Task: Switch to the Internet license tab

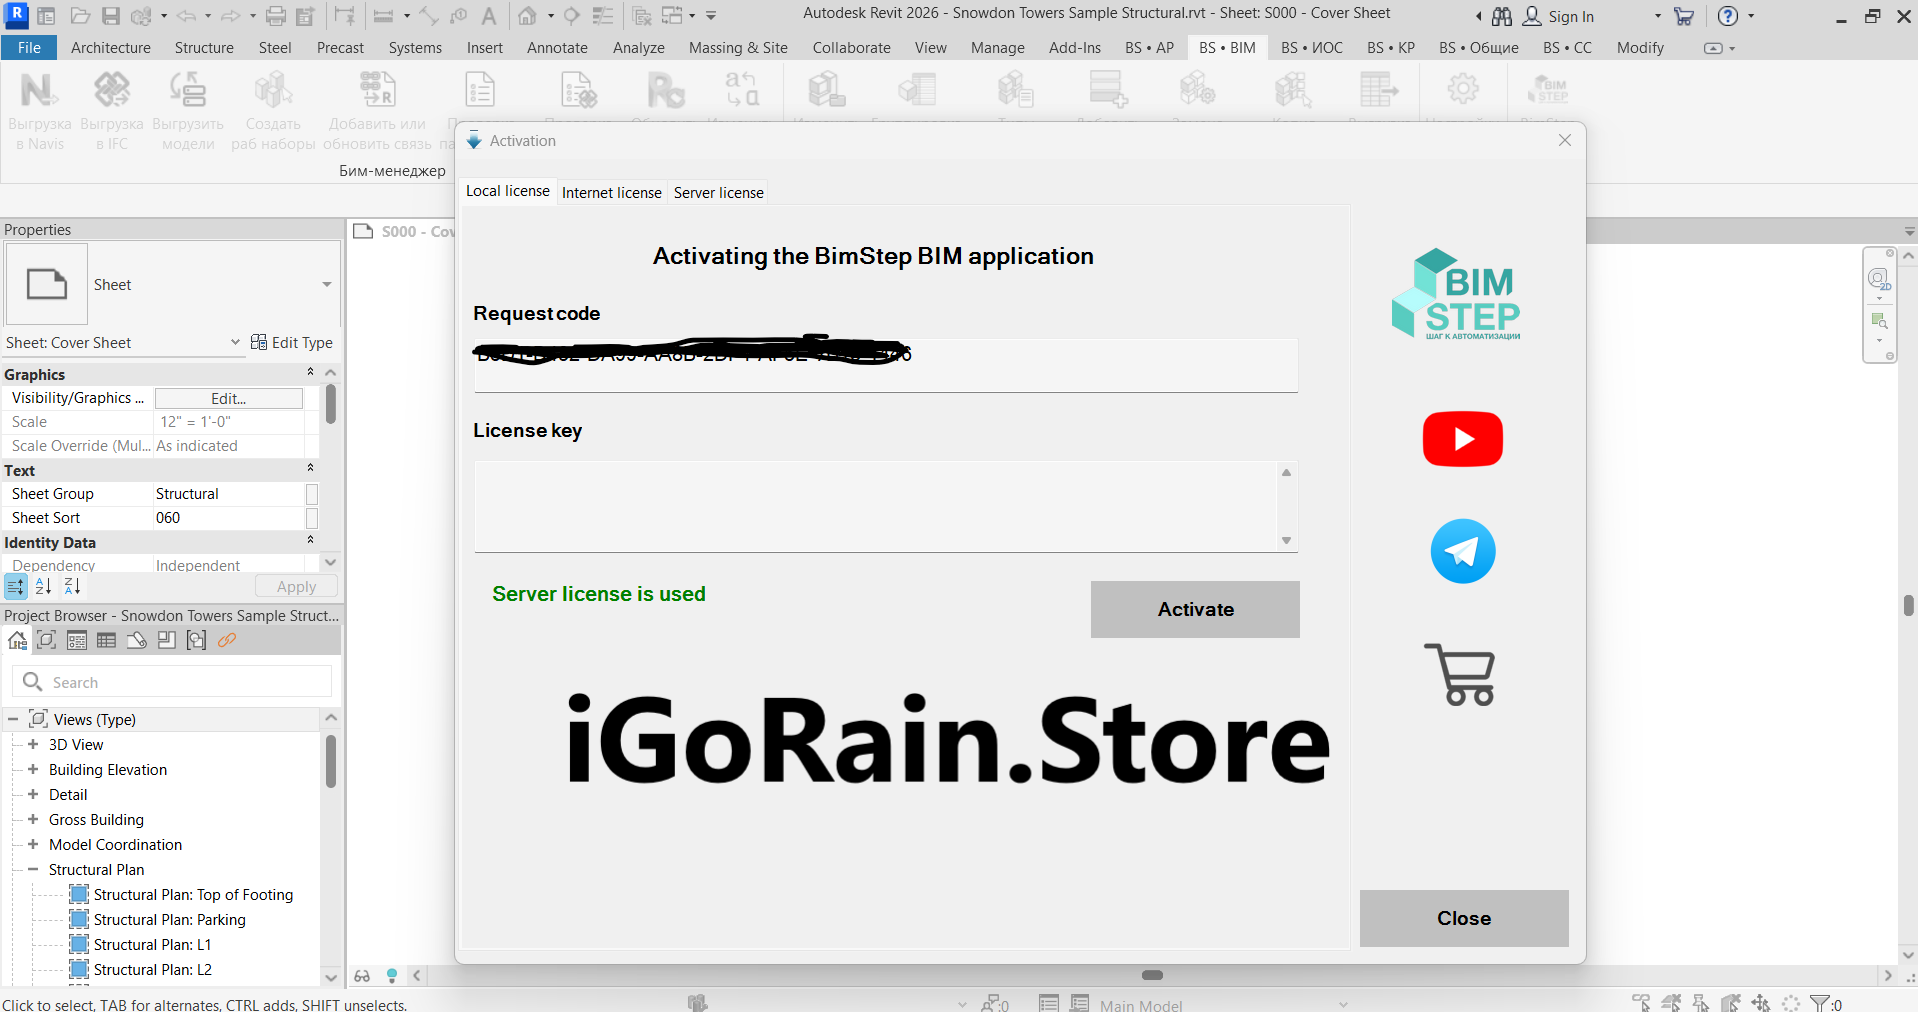Action: (611, 193)
